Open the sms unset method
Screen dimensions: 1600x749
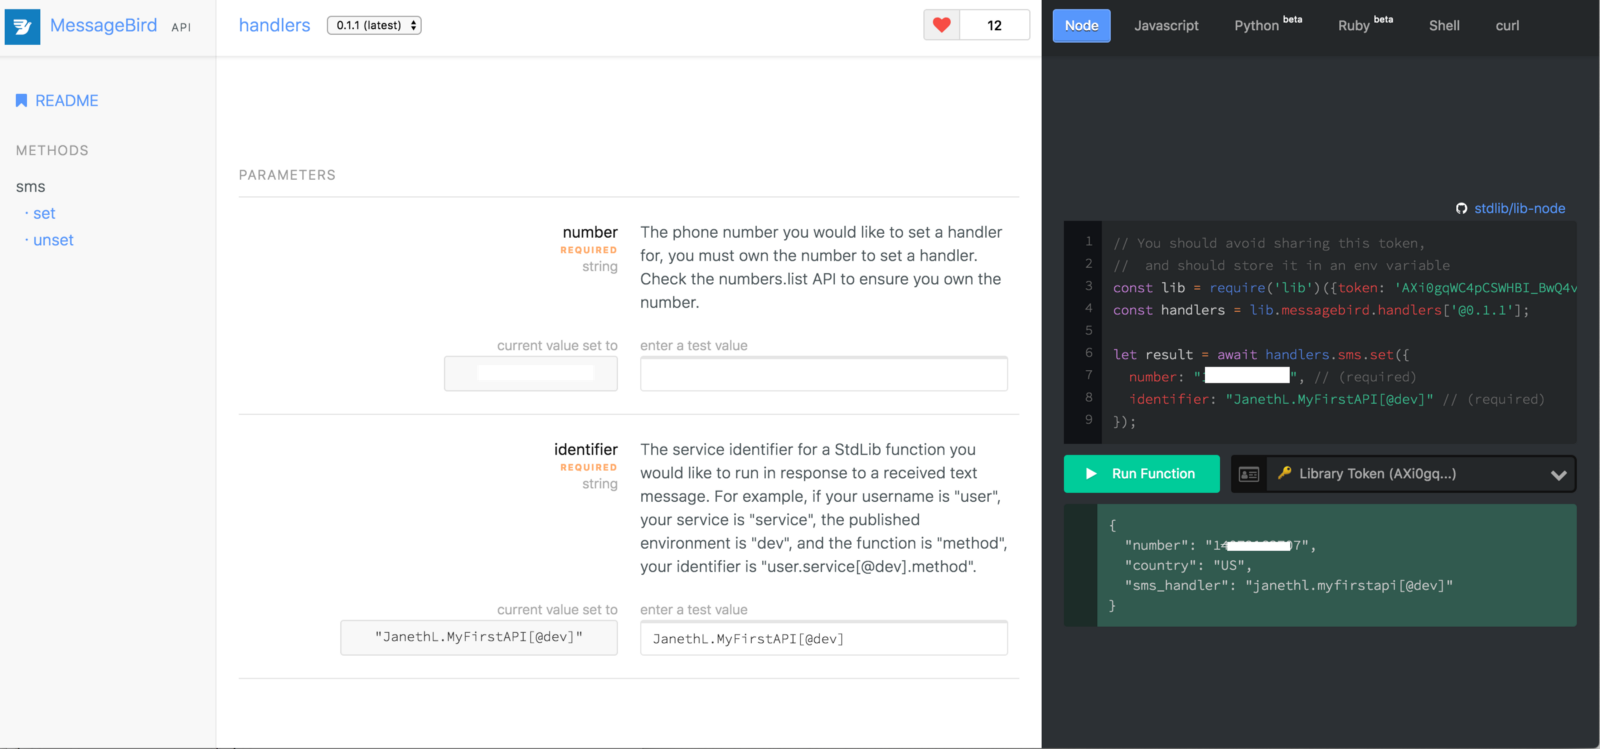(x=53, y=240)
